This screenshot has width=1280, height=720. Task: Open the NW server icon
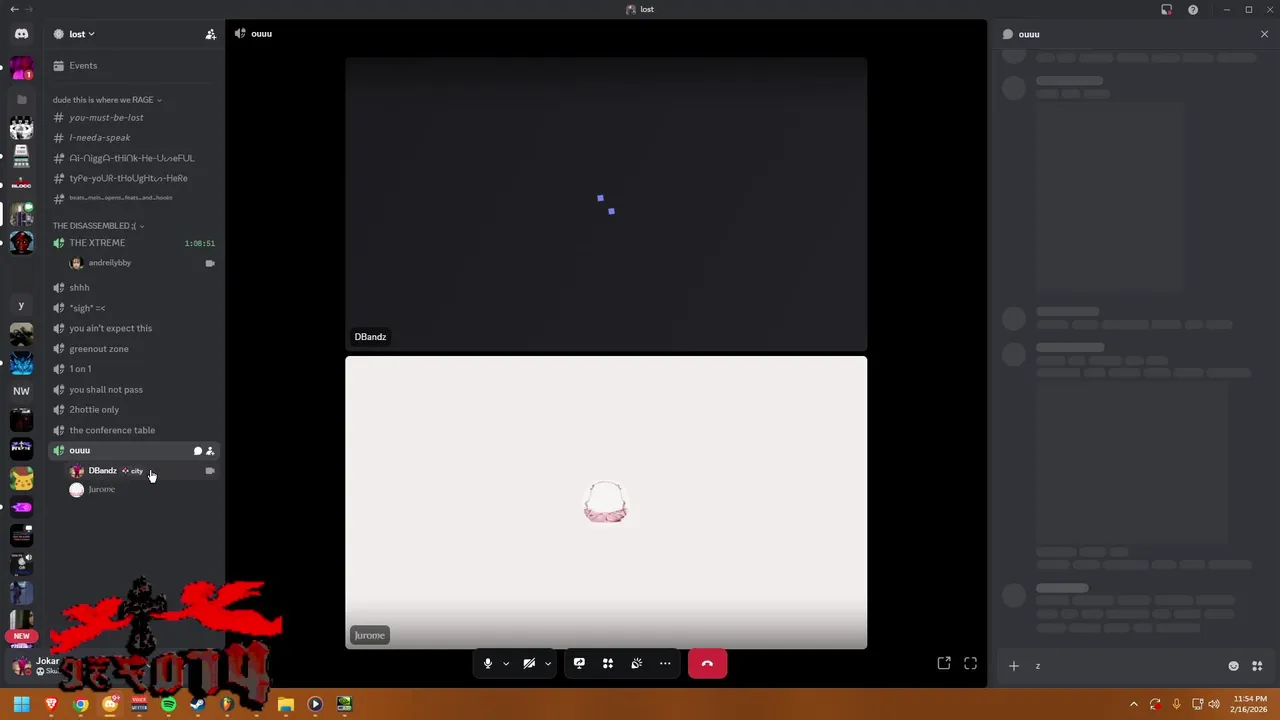coord(21,391)
